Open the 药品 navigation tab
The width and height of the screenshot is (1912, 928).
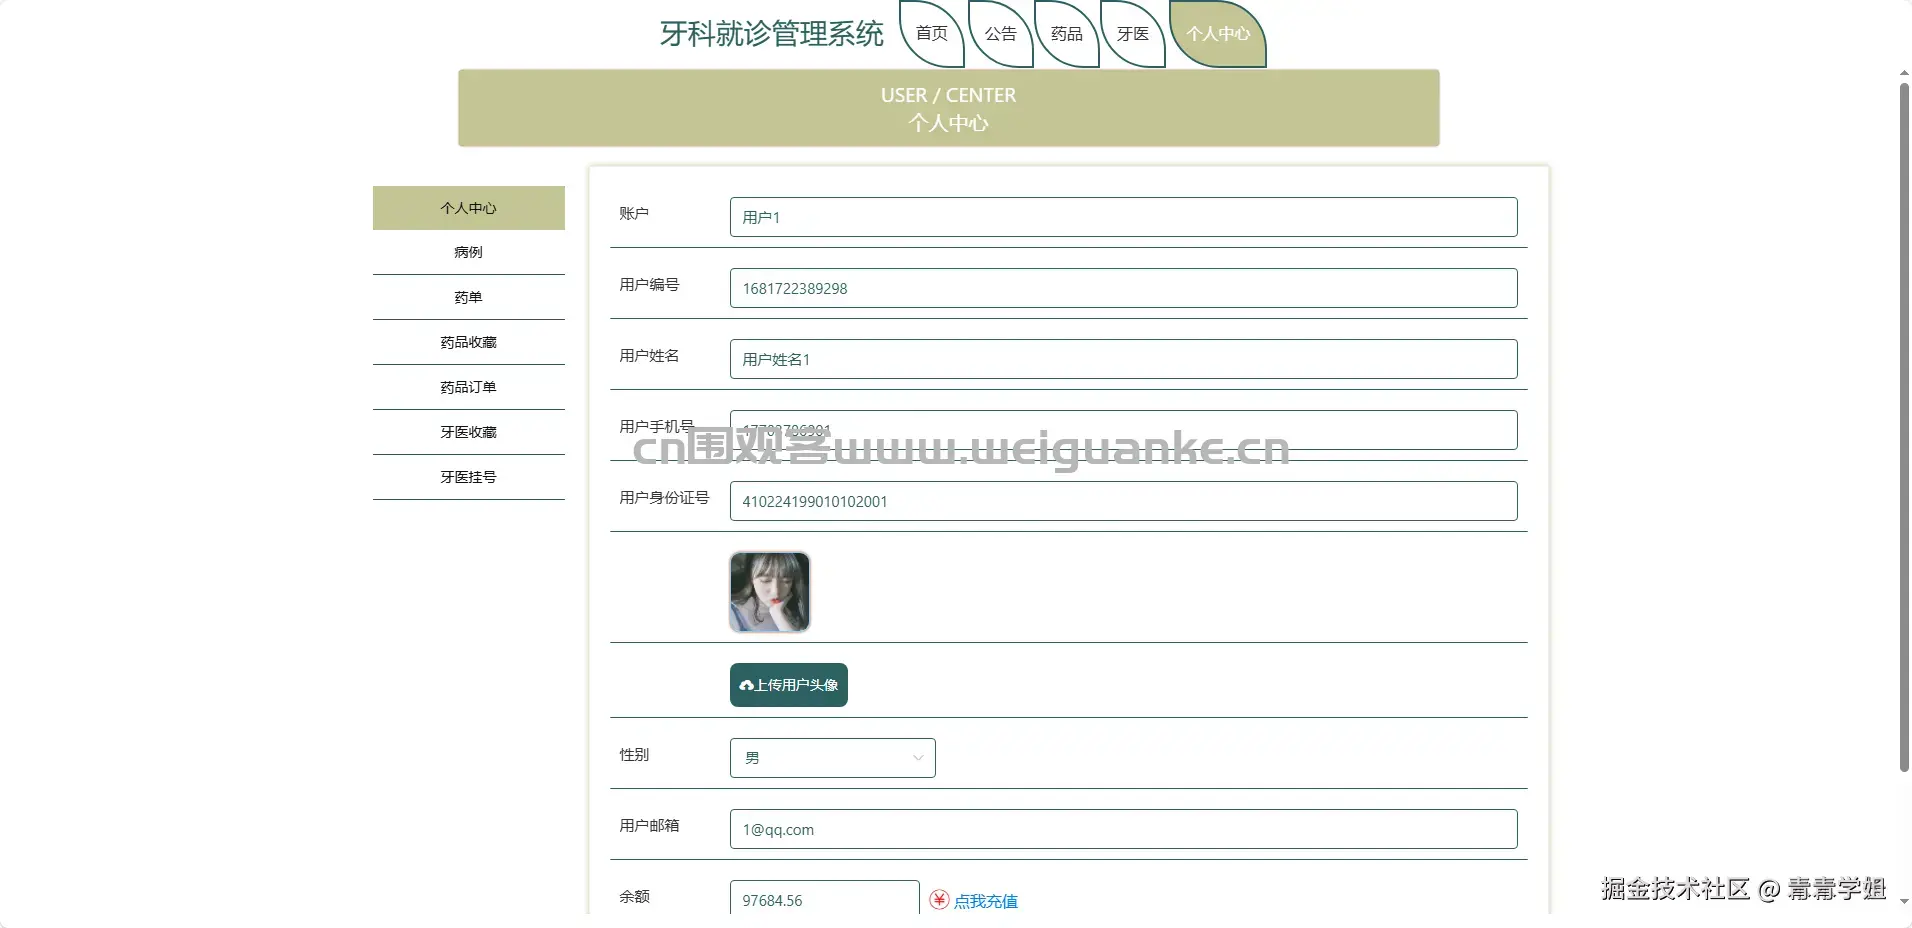coord(1067,34)
